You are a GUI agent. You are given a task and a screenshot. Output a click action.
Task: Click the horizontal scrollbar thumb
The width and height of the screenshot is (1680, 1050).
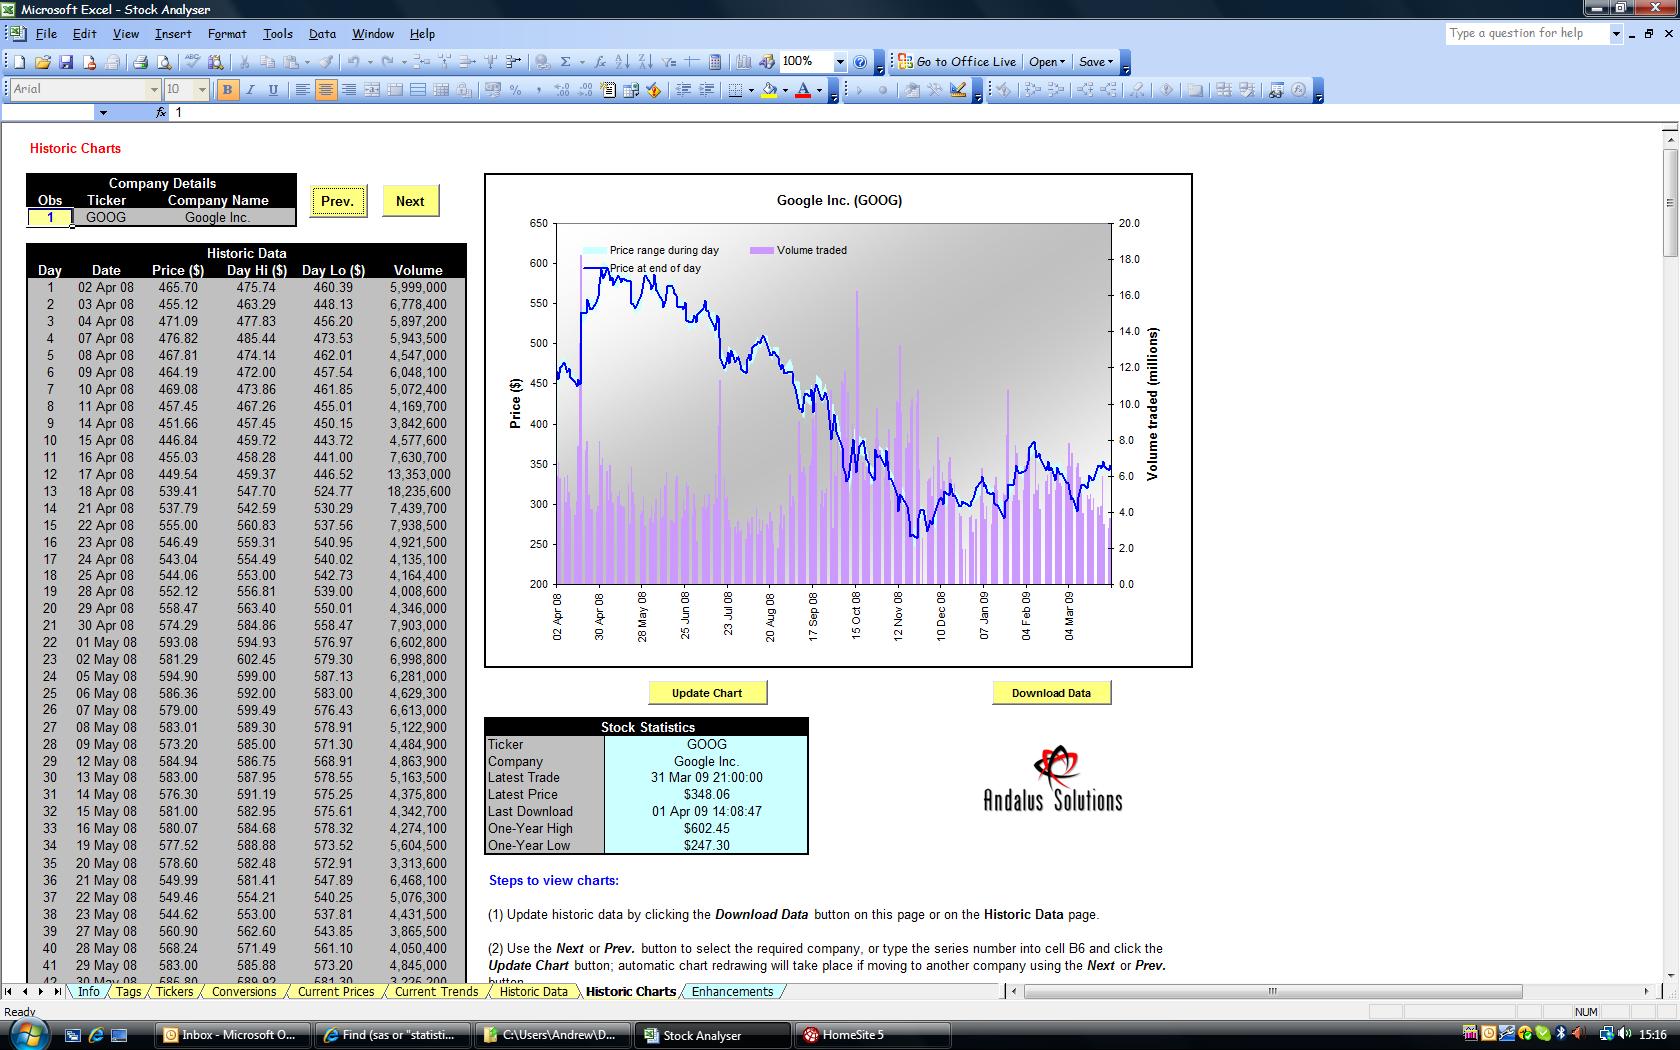coord(1273,992)
